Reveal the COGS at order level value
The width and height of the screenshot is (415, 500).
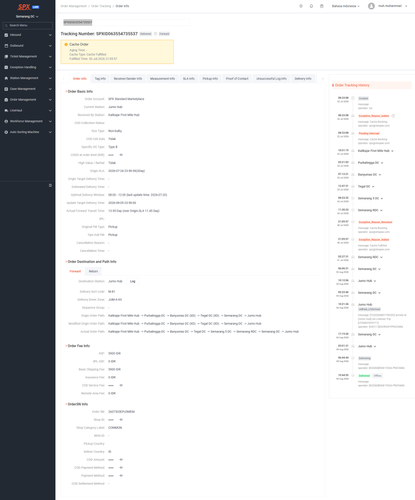121,155
